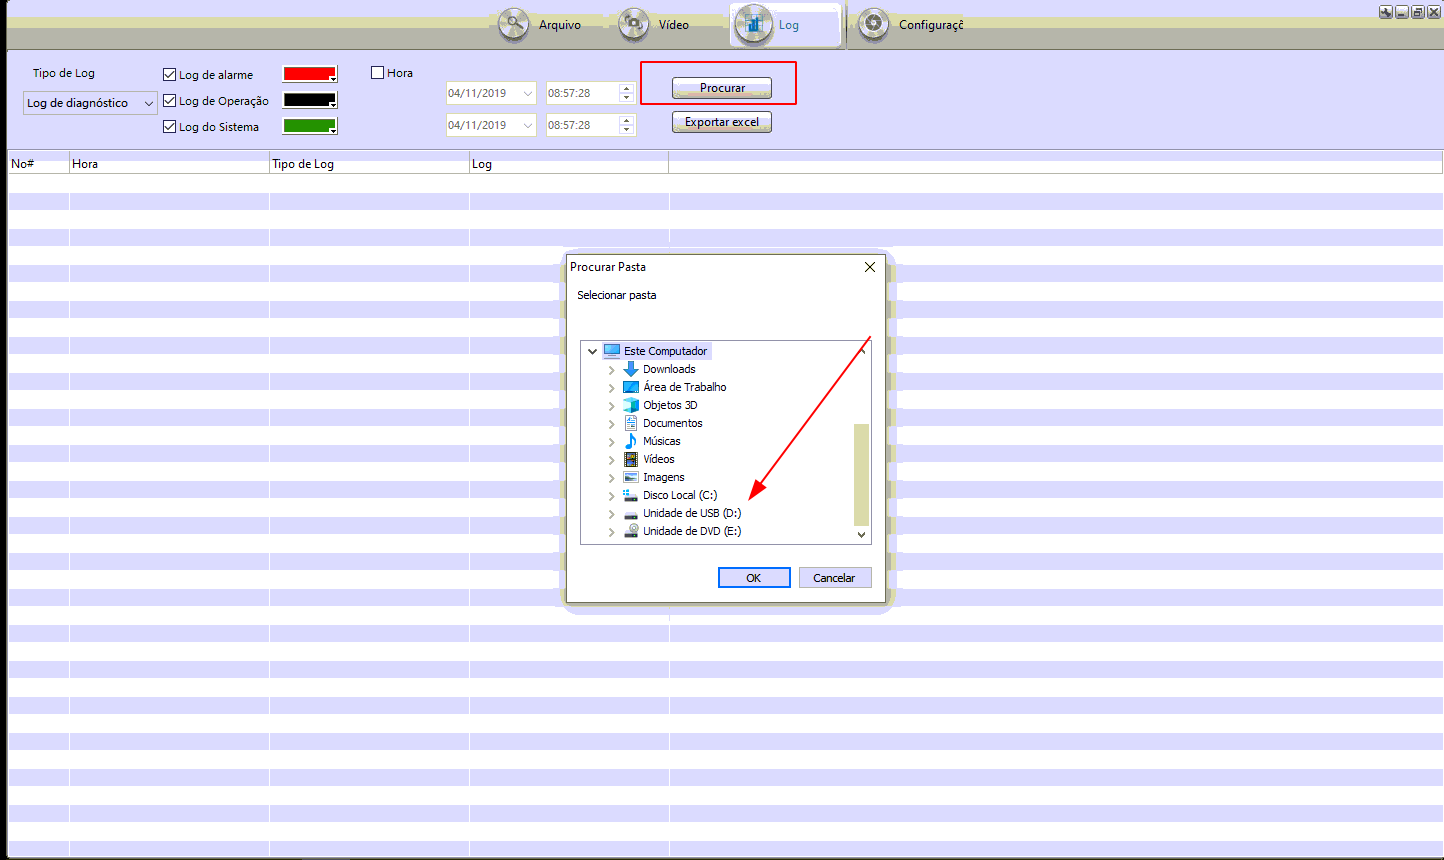Collapse the Este Computador tree node
This screenshot has width=1444, height=860.
(593, 352)
